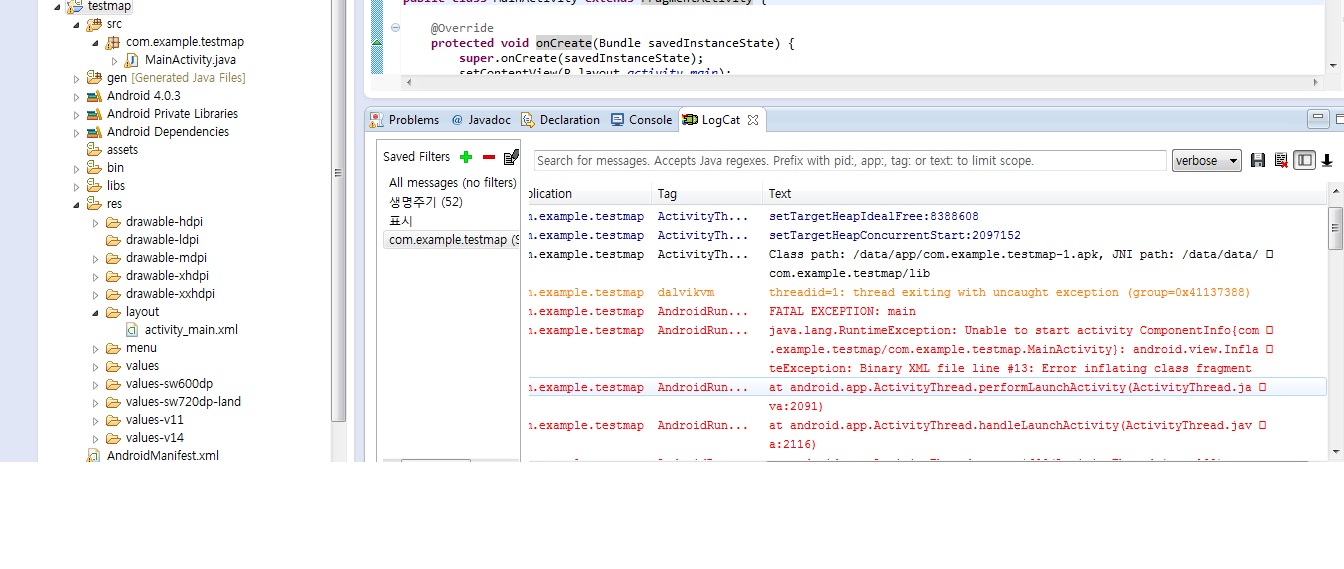Select the MainActivity.java file icon
Viewport: 1344px width, 569px height.
coord(132,60)
